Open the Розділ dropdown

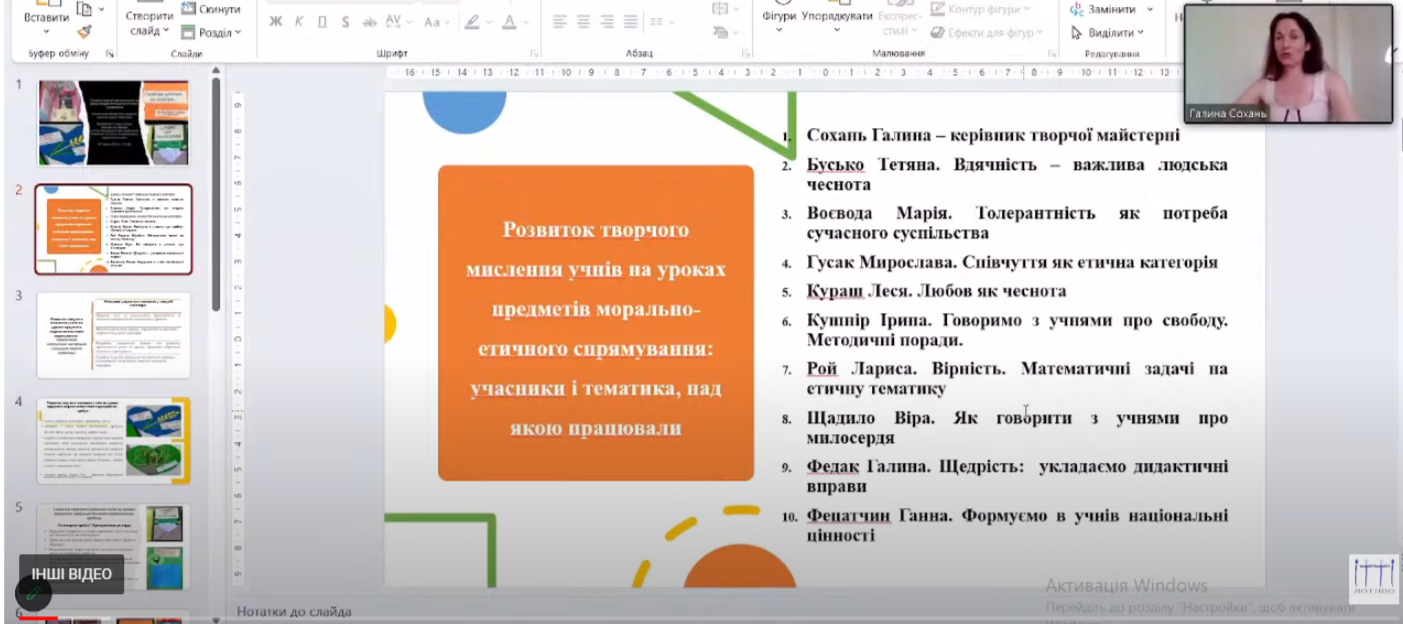[x=211, y=32]
